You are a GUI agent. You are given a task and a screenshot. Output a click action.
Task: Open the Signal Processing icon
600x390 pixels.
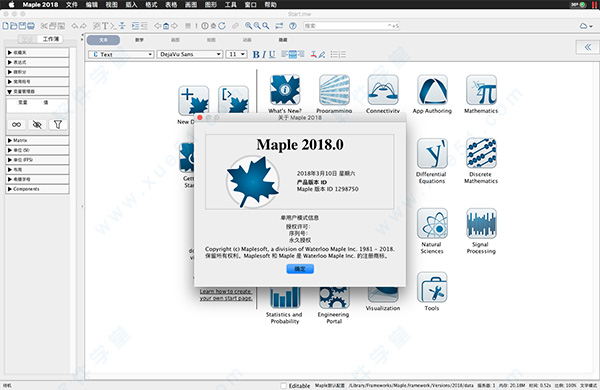tap(481, 224)
